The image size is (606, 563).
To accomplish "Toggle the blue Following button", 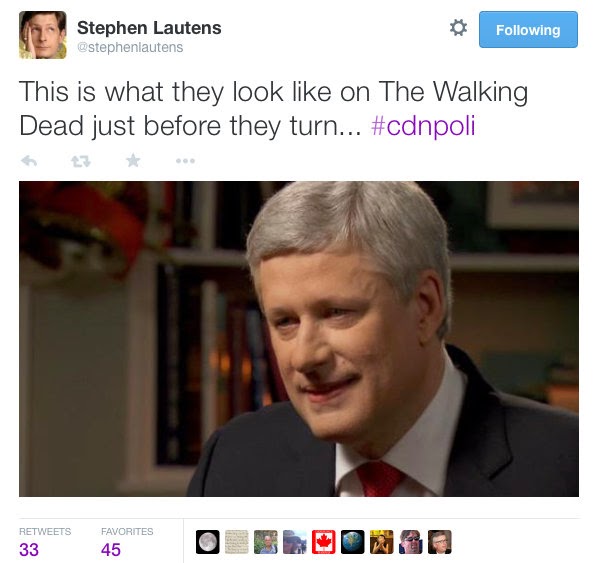I will (x=528, y=30).
